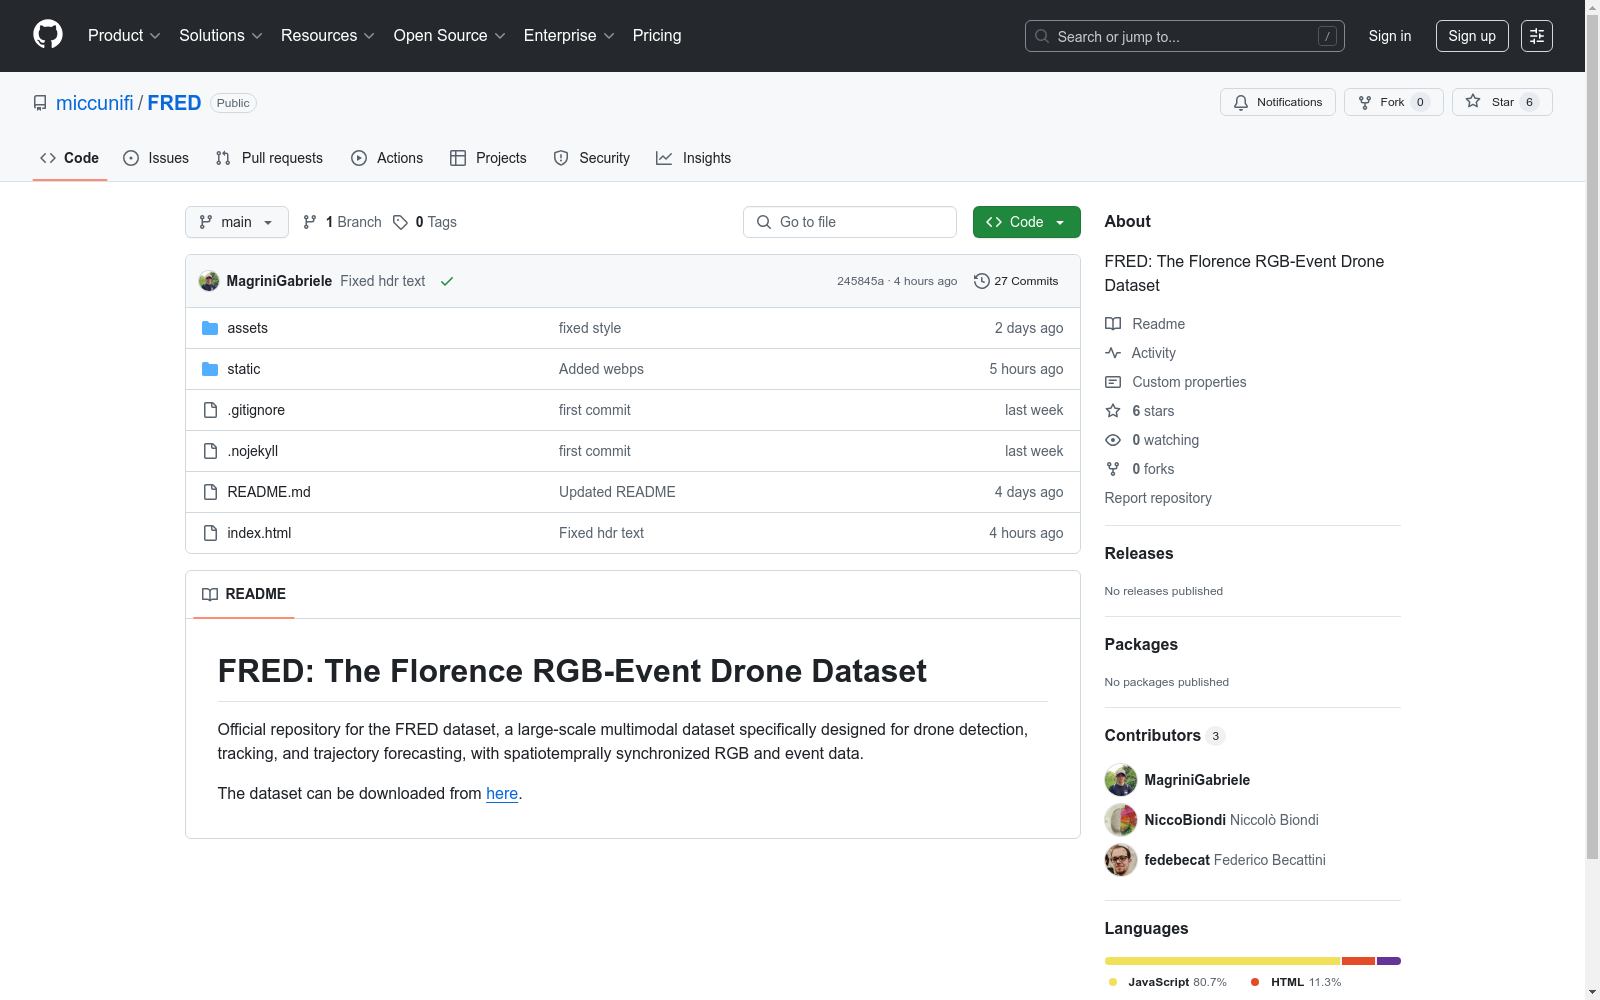Open the Releases section heading

pos(1139,553)
